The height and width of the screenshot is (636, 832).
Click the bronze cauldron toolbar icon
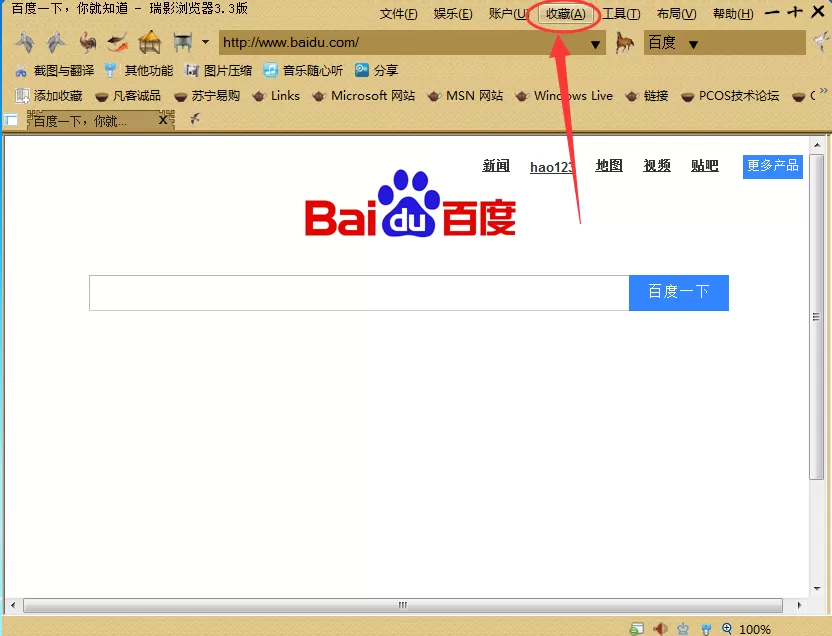(x=183, y=42)
